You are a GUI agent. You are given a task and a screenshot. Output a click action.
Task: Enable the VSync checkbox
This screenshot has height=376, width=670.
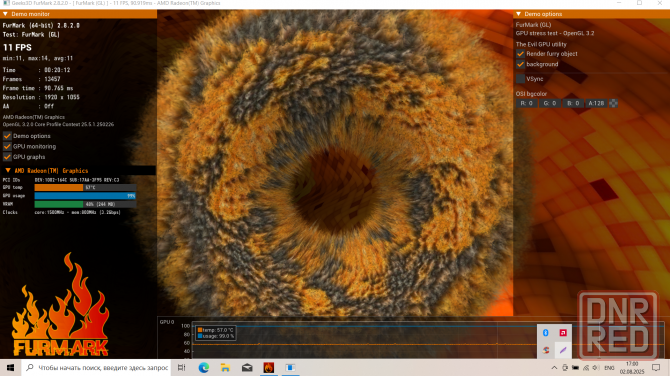click(x=520, y=79)
